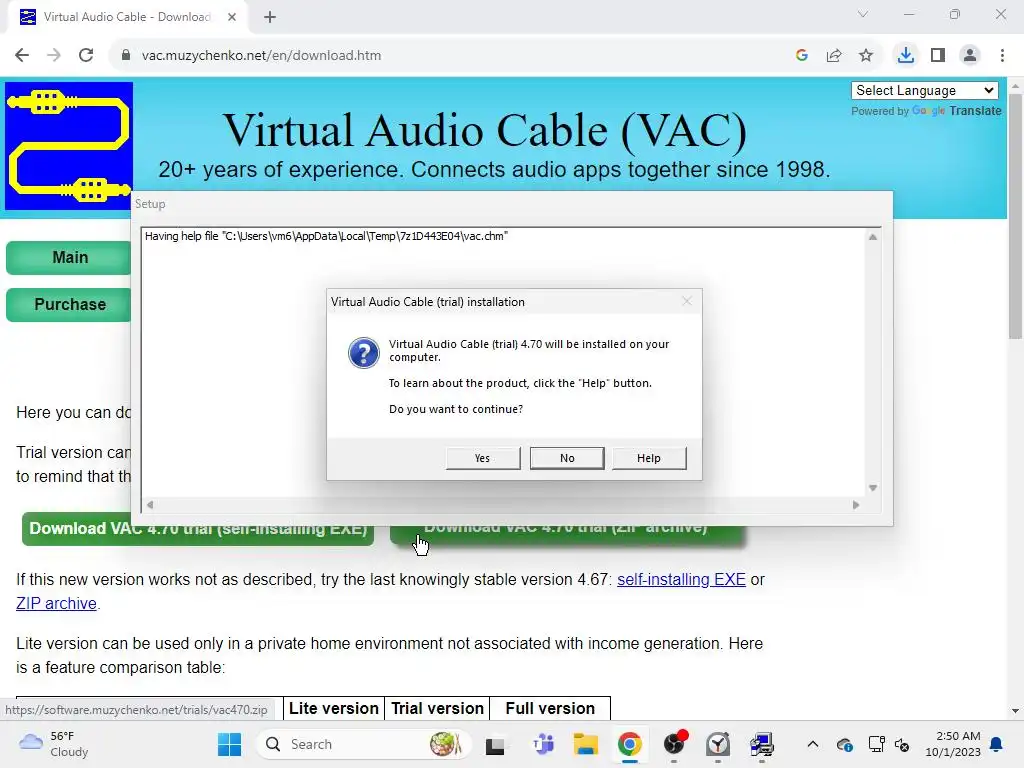Click the Trial version table header

(437, 709)
